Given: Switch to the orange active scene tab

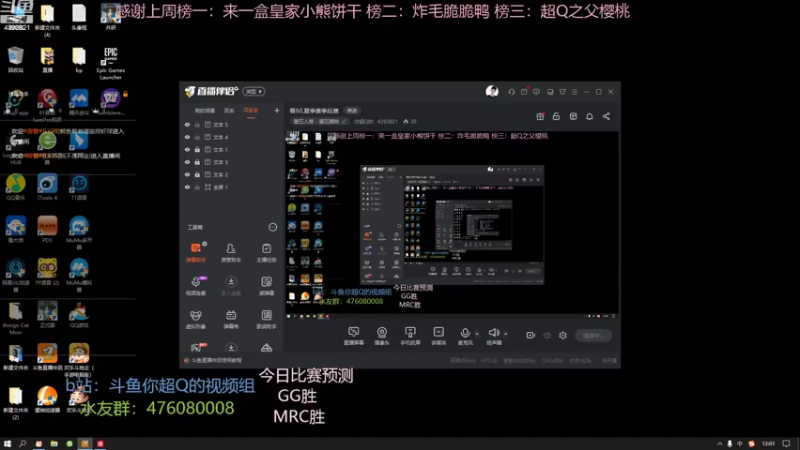Looking at the screenshot, I should tap(251, 110).
